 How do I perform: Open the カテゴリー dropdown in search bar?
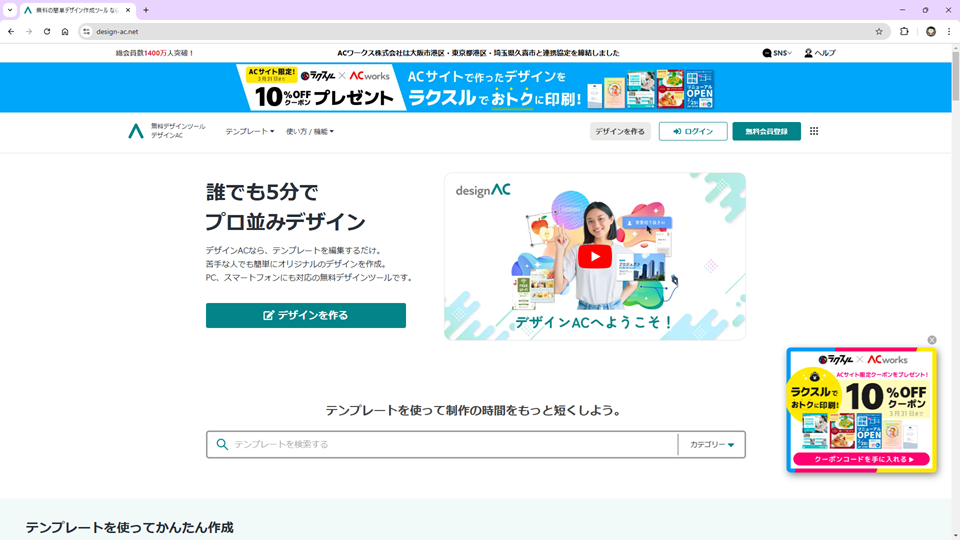712,444
